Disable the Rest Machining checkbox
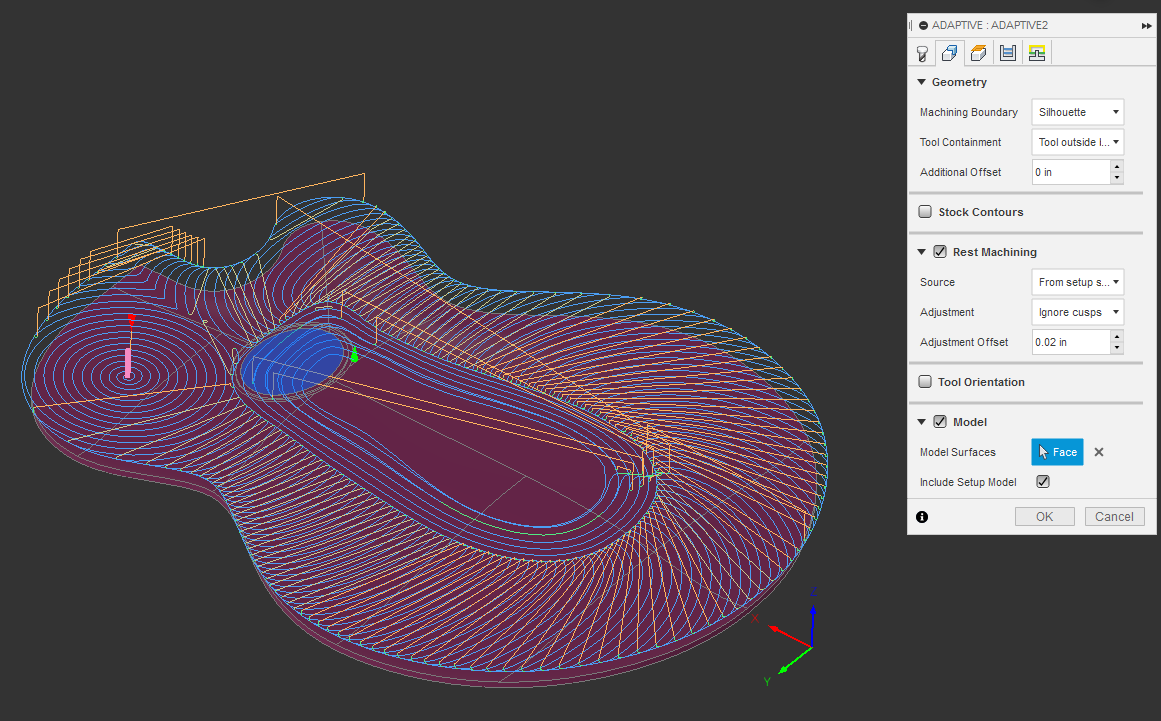Screen dimensions: 1161x721 click(x=939, y=251)
